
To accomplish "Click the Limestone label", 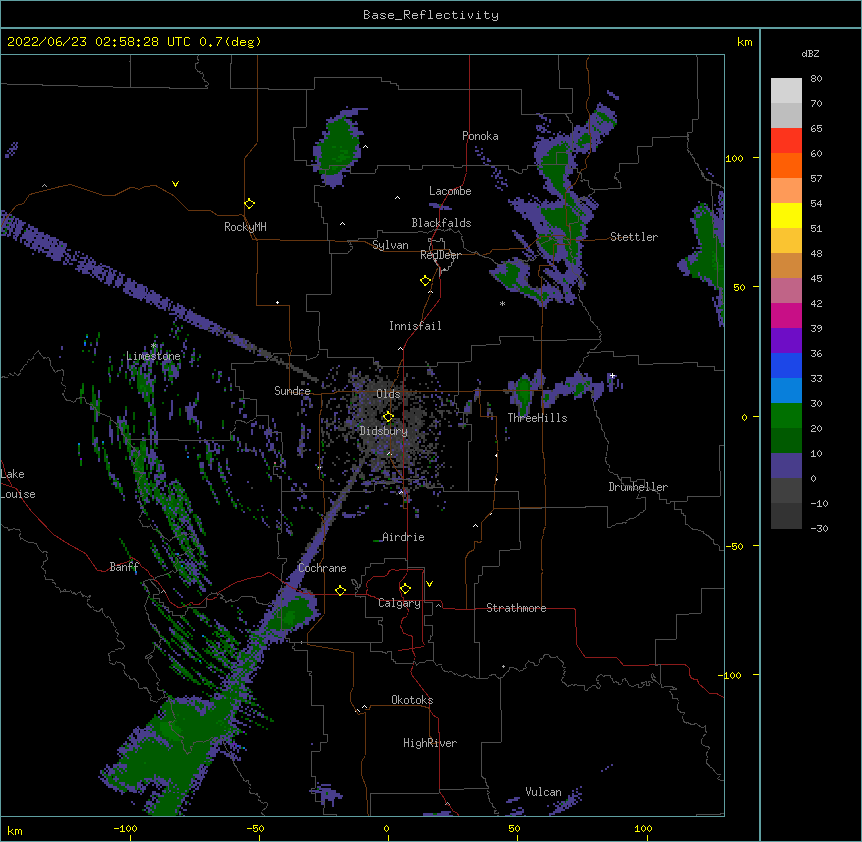I will pyautogui.click(x=153, y=356).
